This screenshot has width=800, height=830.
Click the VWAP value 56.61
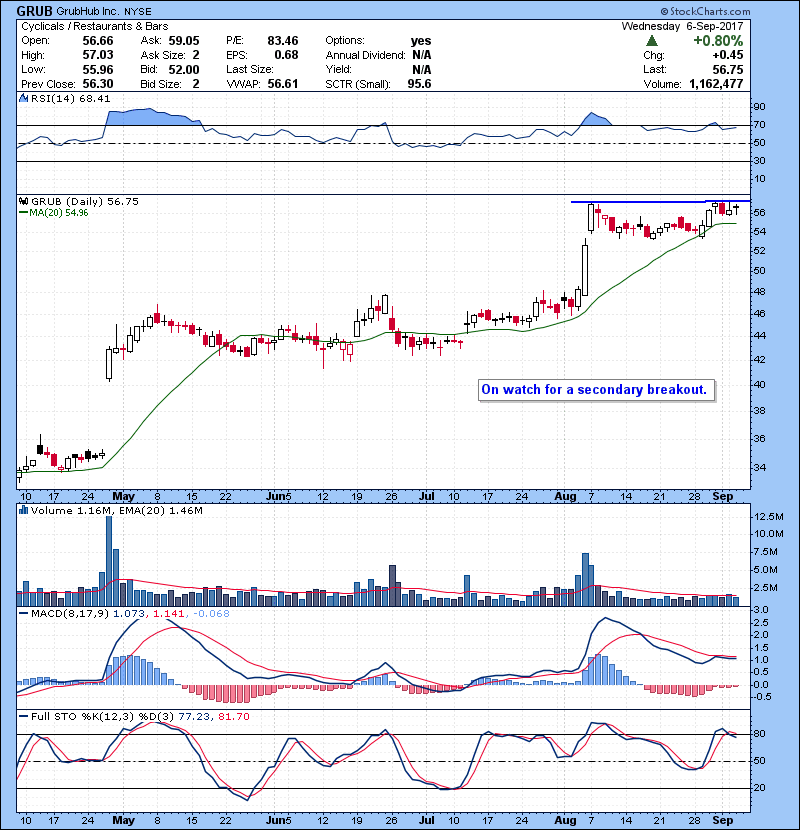coord(283,84)
